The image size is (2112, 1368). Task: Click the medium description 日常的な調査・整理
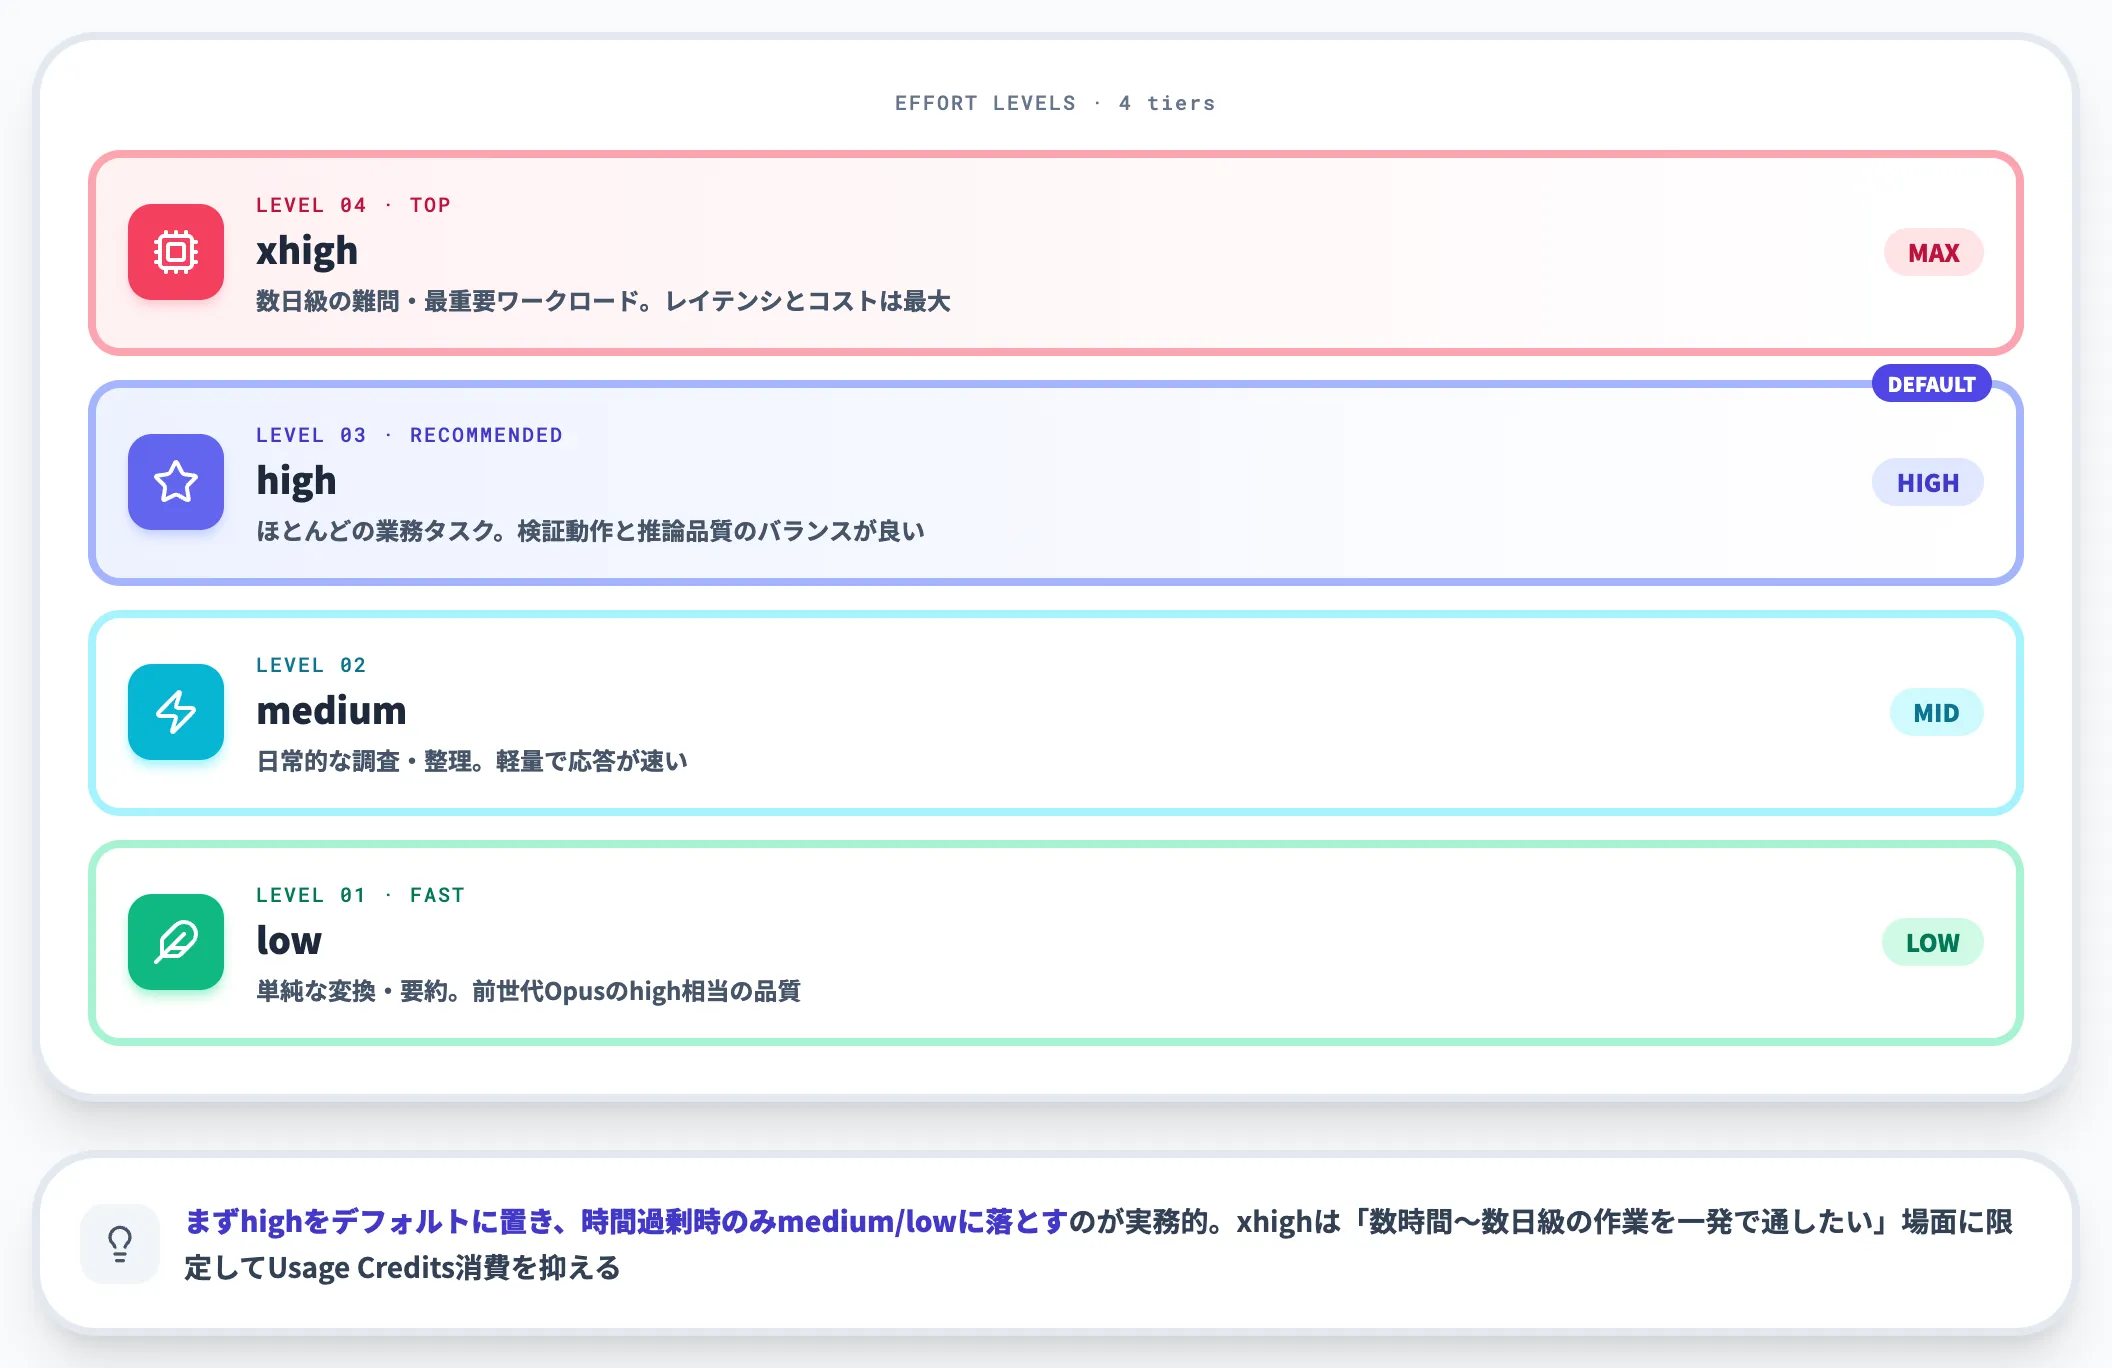[x=472, y=761]
